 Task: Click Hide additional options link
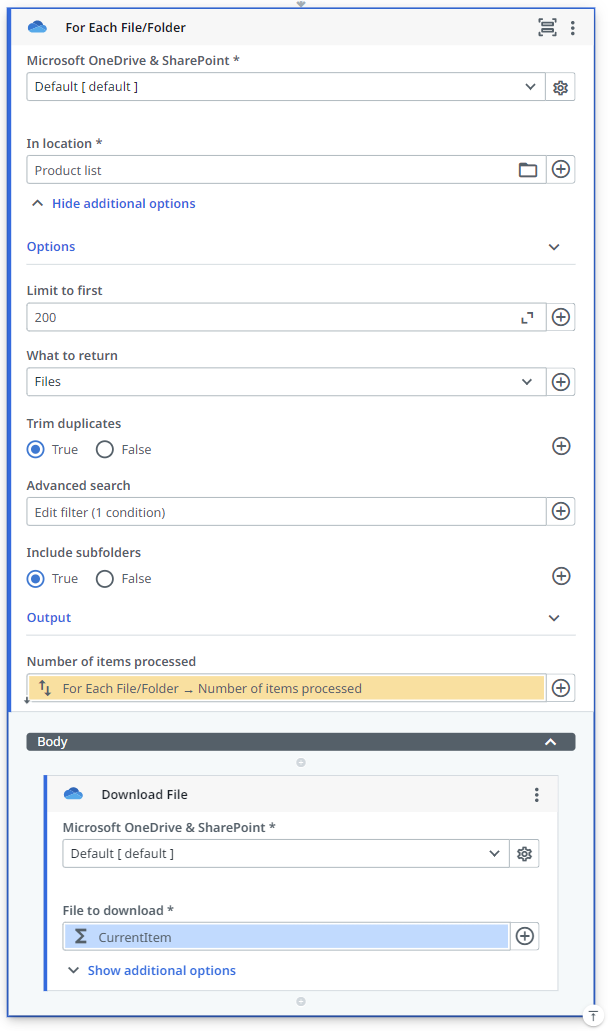pyautogui.click(x=123, y=204)
